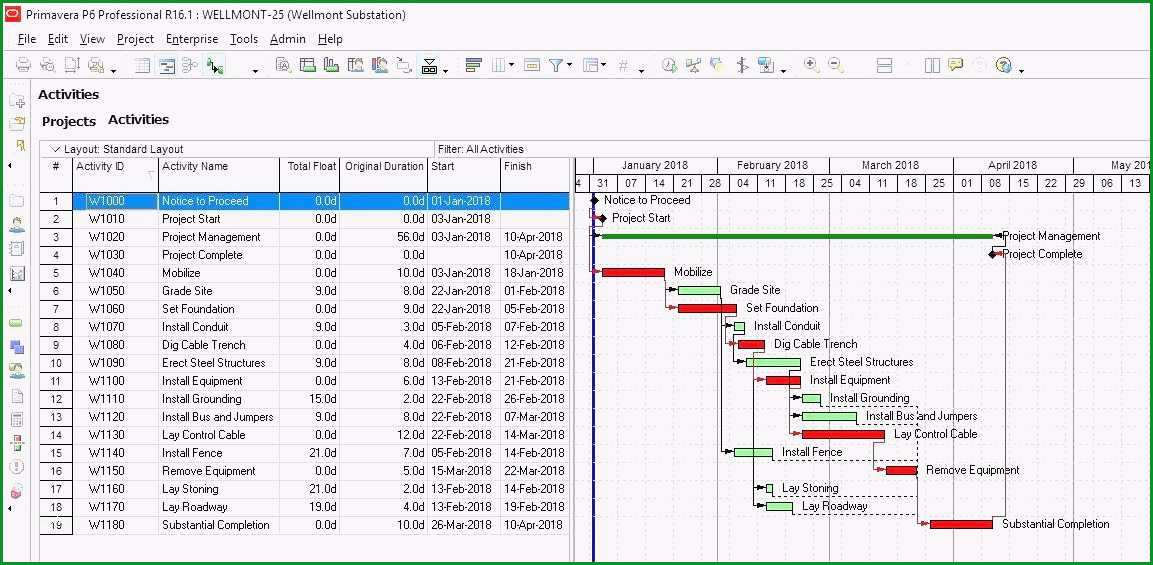Open dropdown arrow next to collapse-bars icon
The image size is (1153, 565).
[x=446, y=71]
